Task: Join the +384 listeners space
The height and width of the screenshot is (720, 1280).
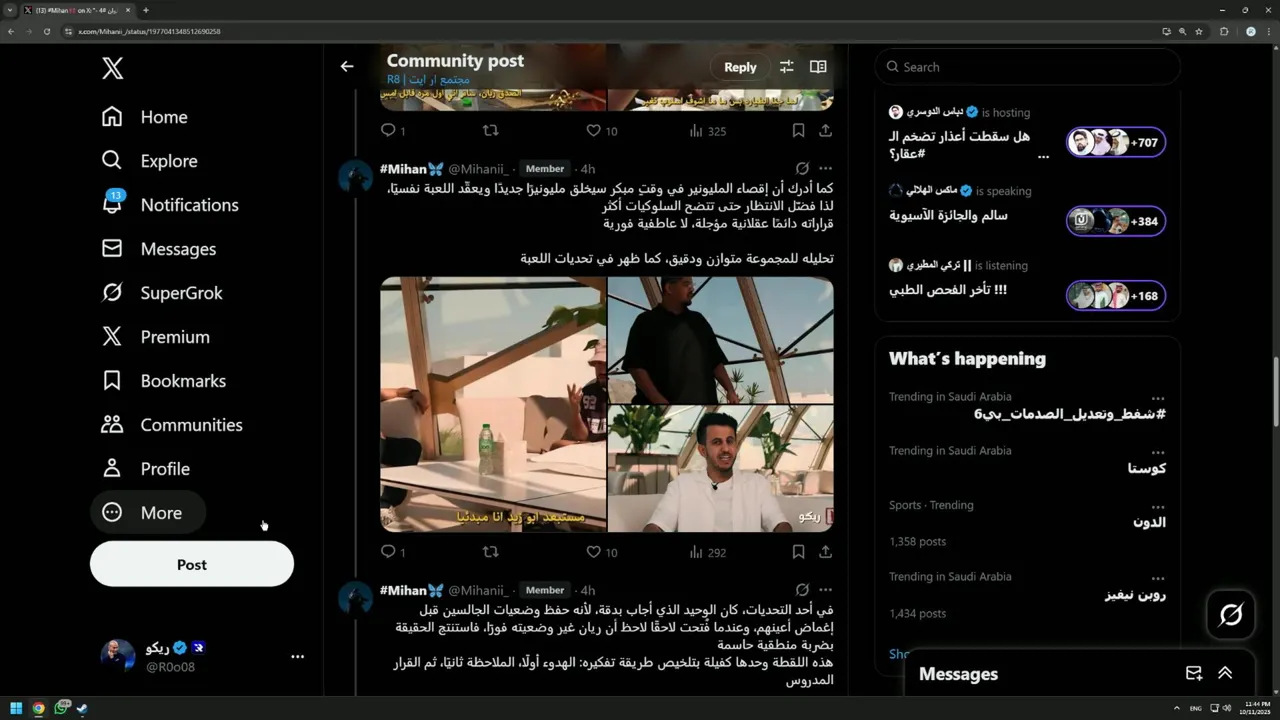Action: [x=1115, y=221]
